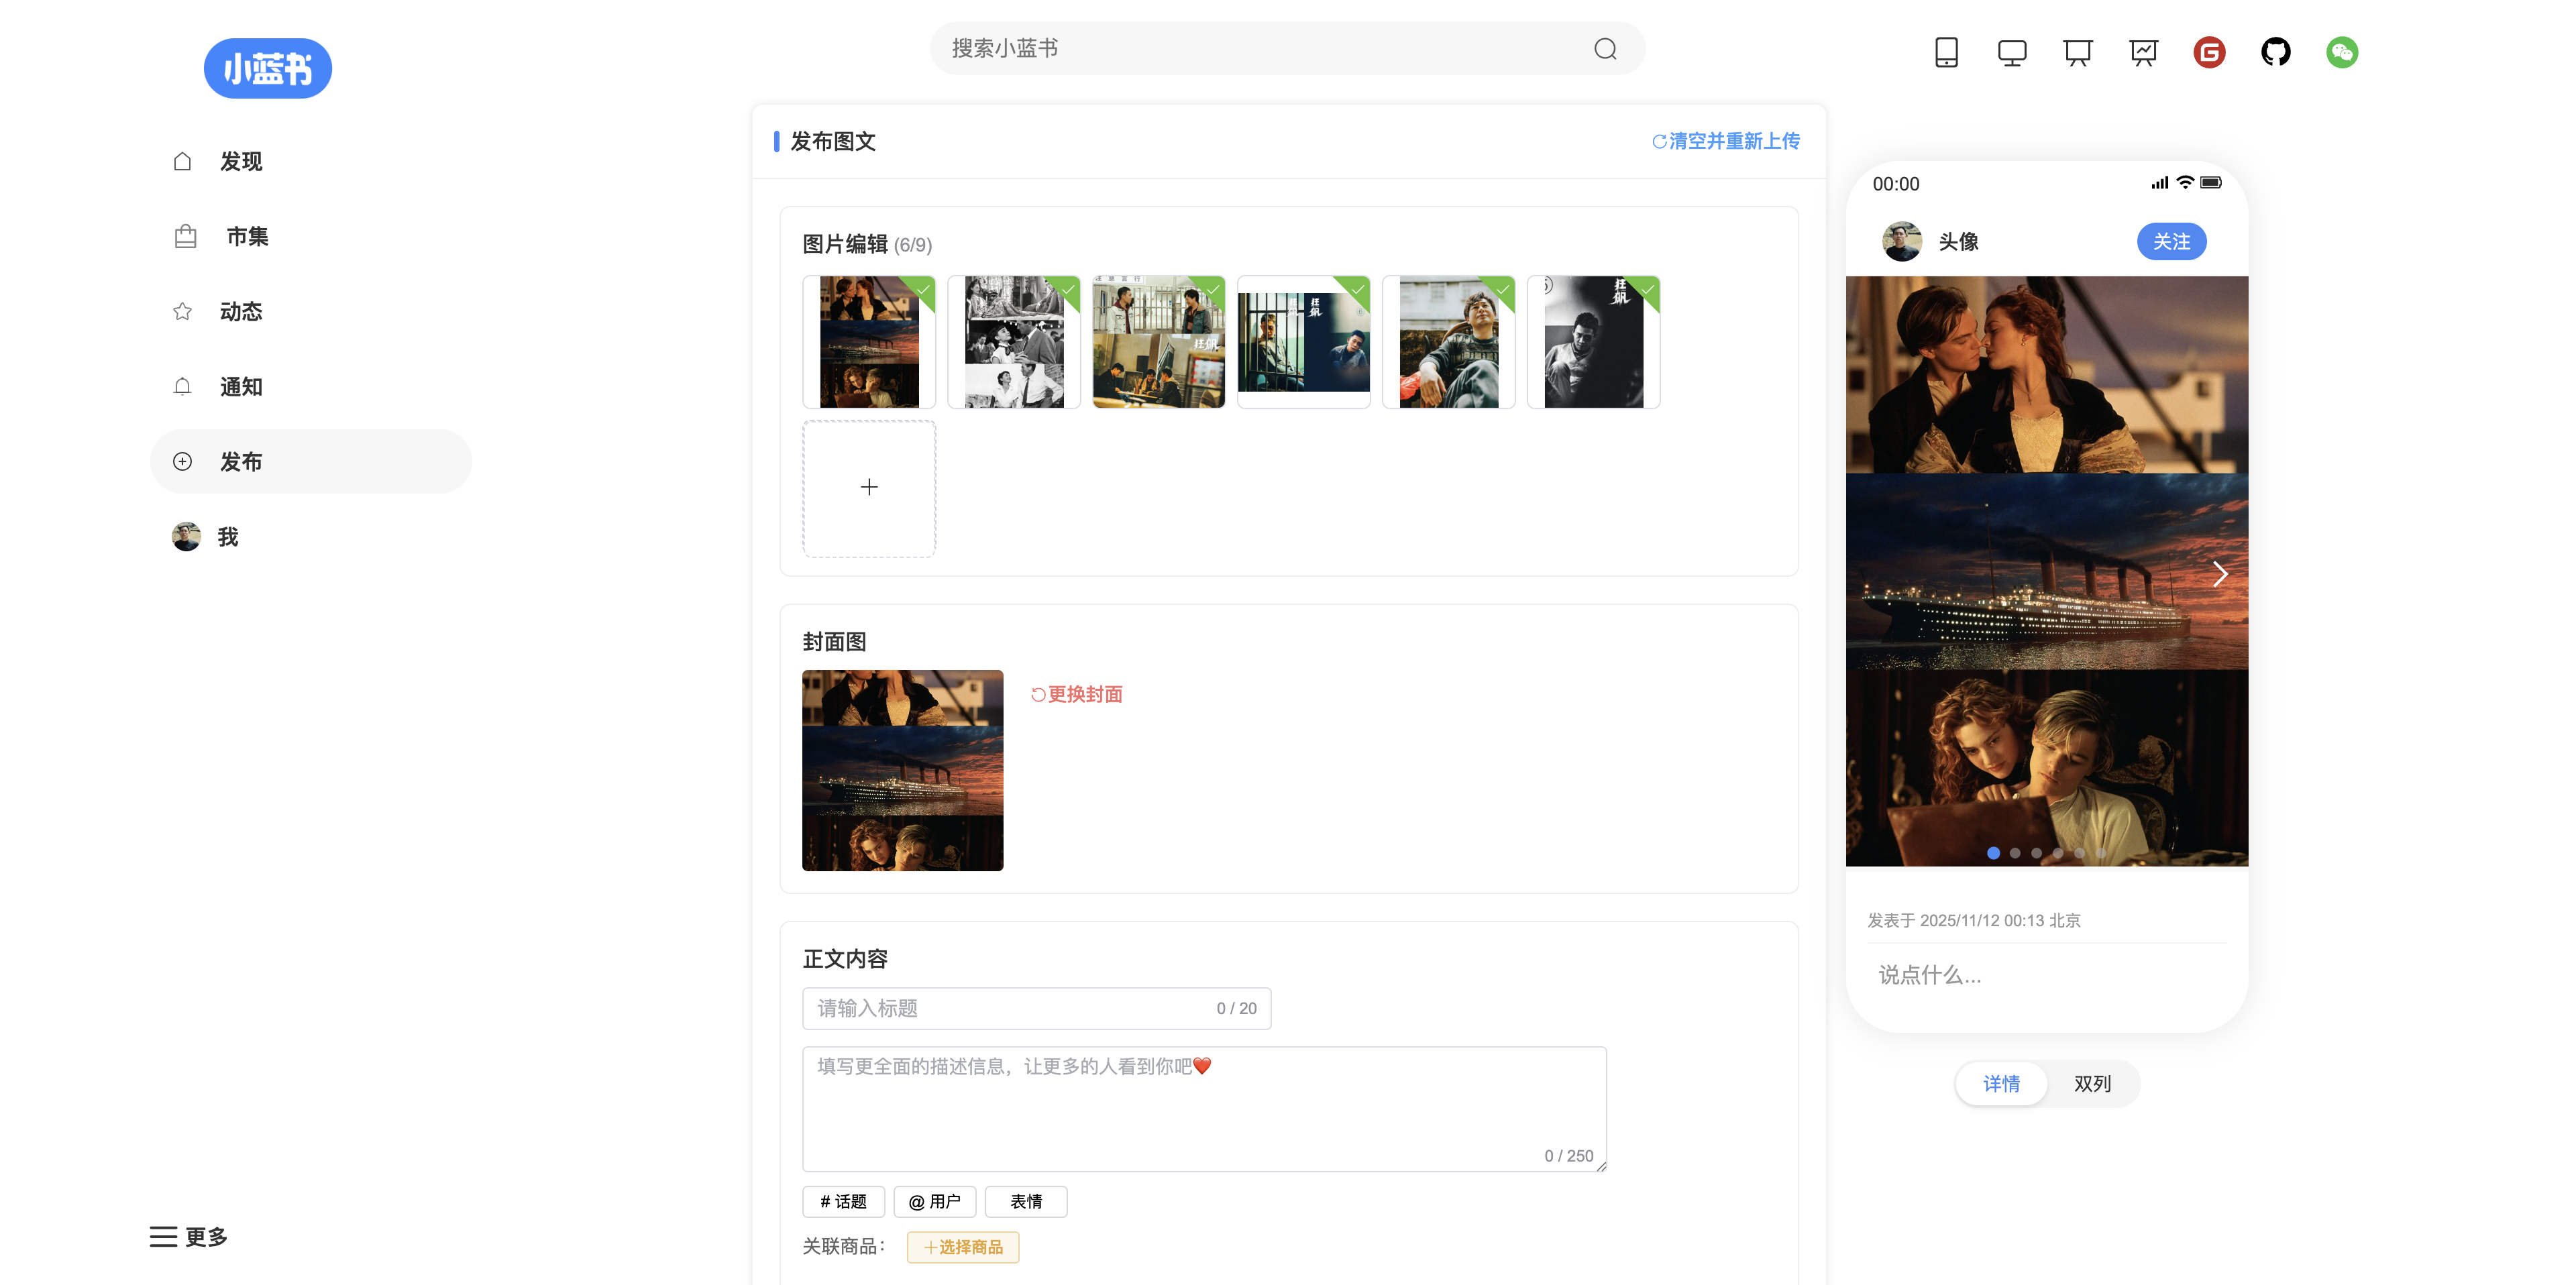Select the mobile phone preview icon
Viewport: 2576px width, 1285px height.
click(x=1945, y=52)
